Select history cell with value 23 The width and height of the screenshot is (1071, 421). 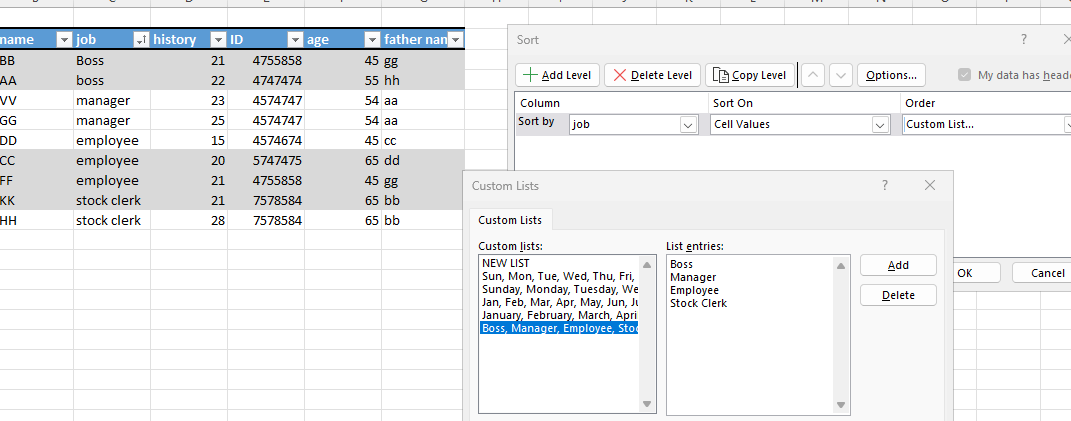[x=189, y=100]
